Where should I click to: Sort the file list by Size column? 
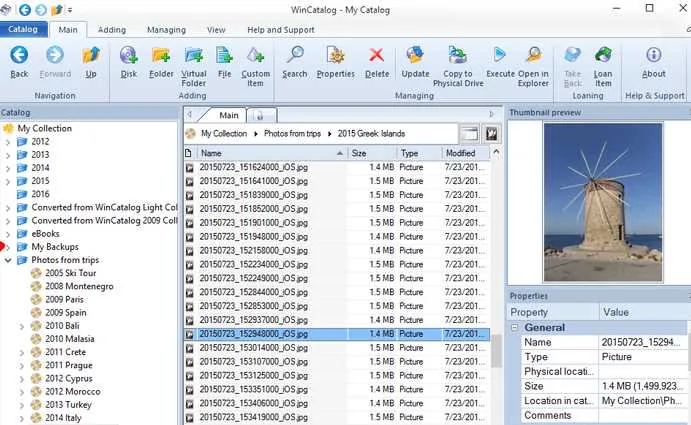point(372,153)
